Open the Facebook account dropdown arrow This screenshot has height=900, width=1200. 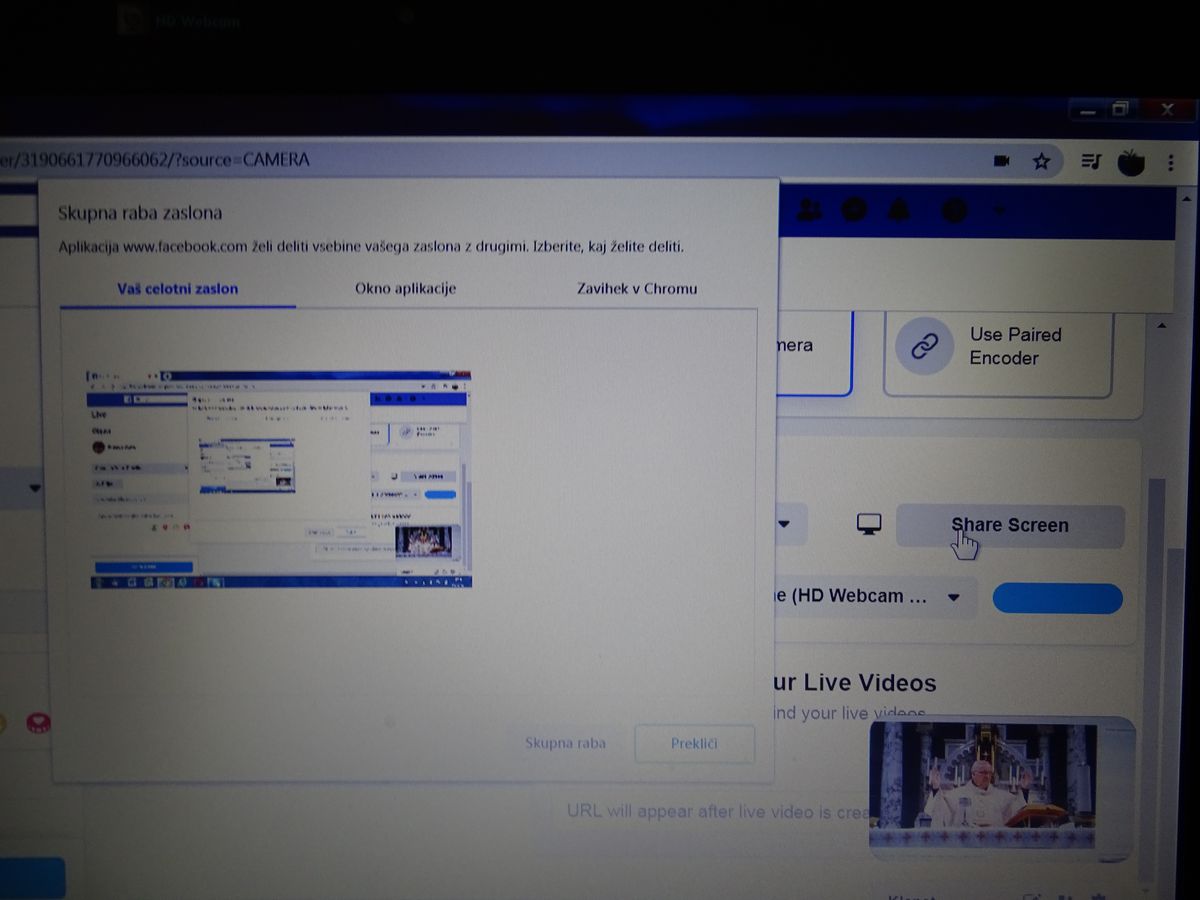999,210
